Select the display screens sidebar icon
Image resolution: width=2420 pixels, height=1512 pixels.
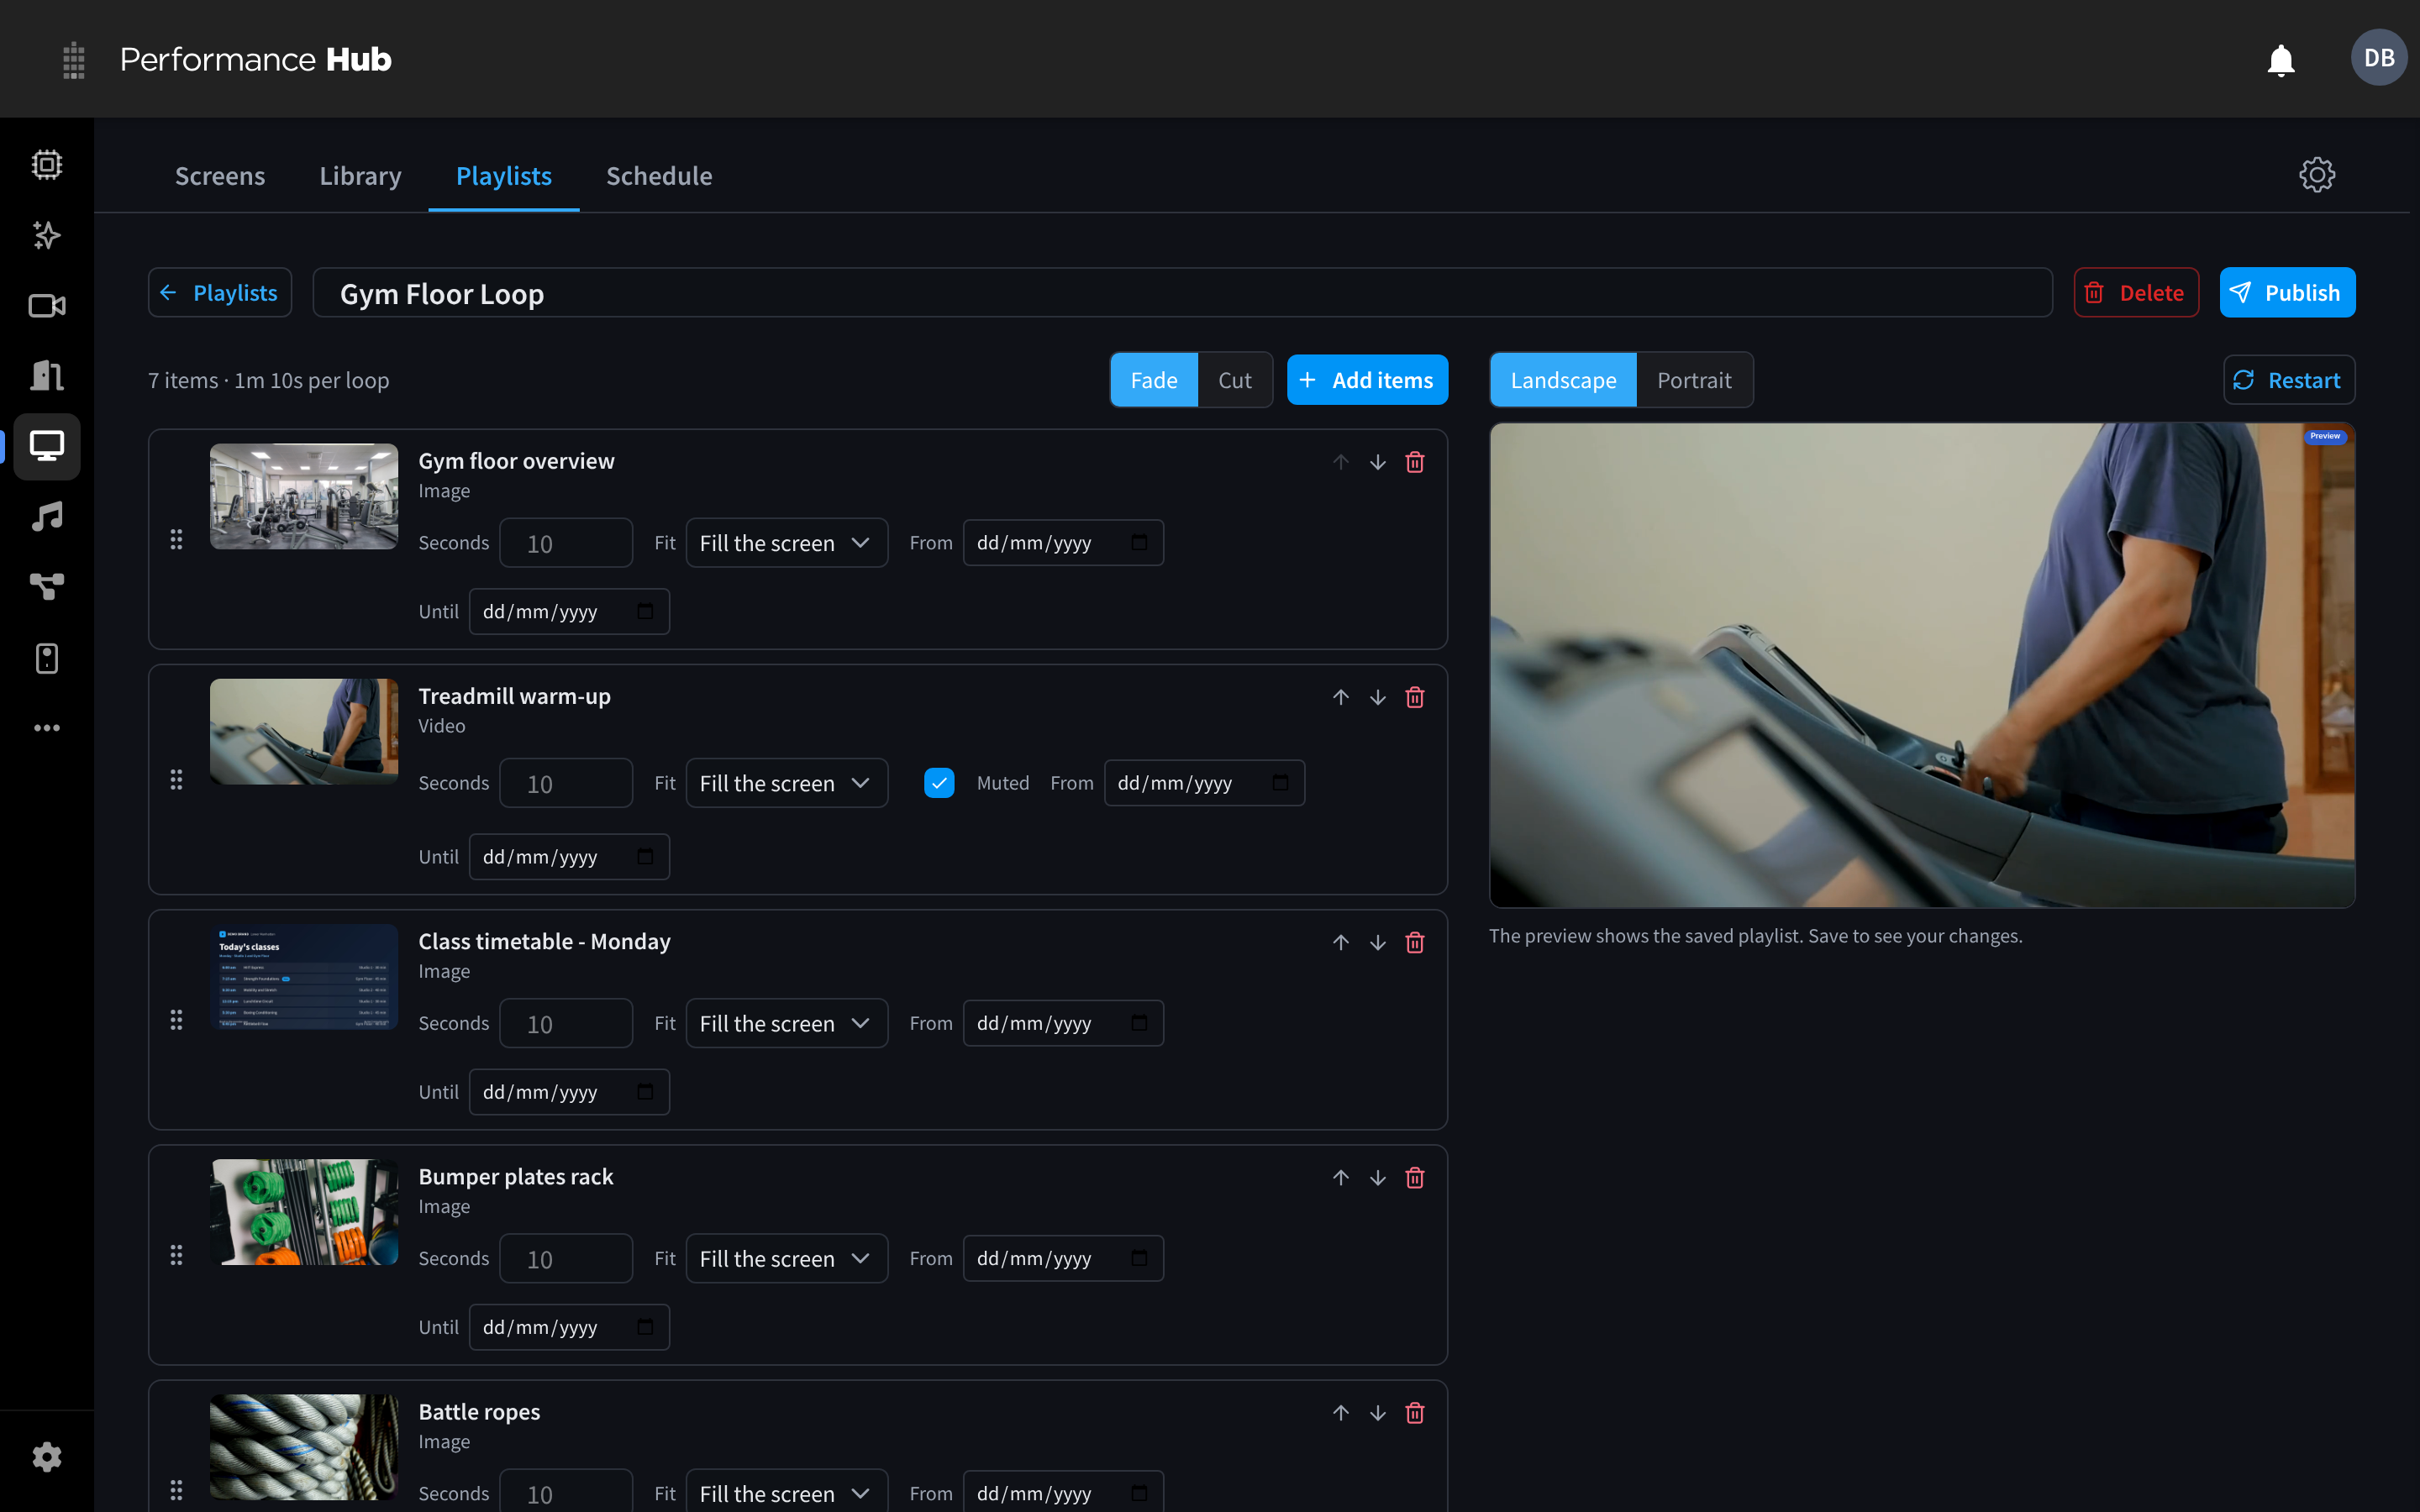[x=47, y=446]
